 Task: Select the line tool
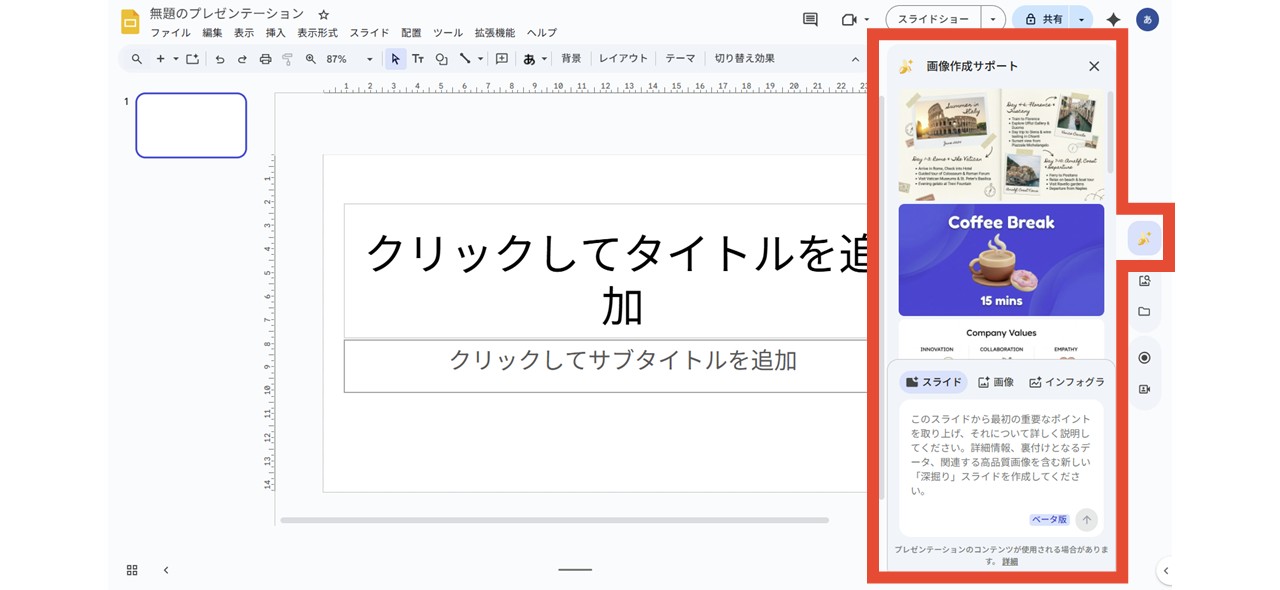coord(466,58)
